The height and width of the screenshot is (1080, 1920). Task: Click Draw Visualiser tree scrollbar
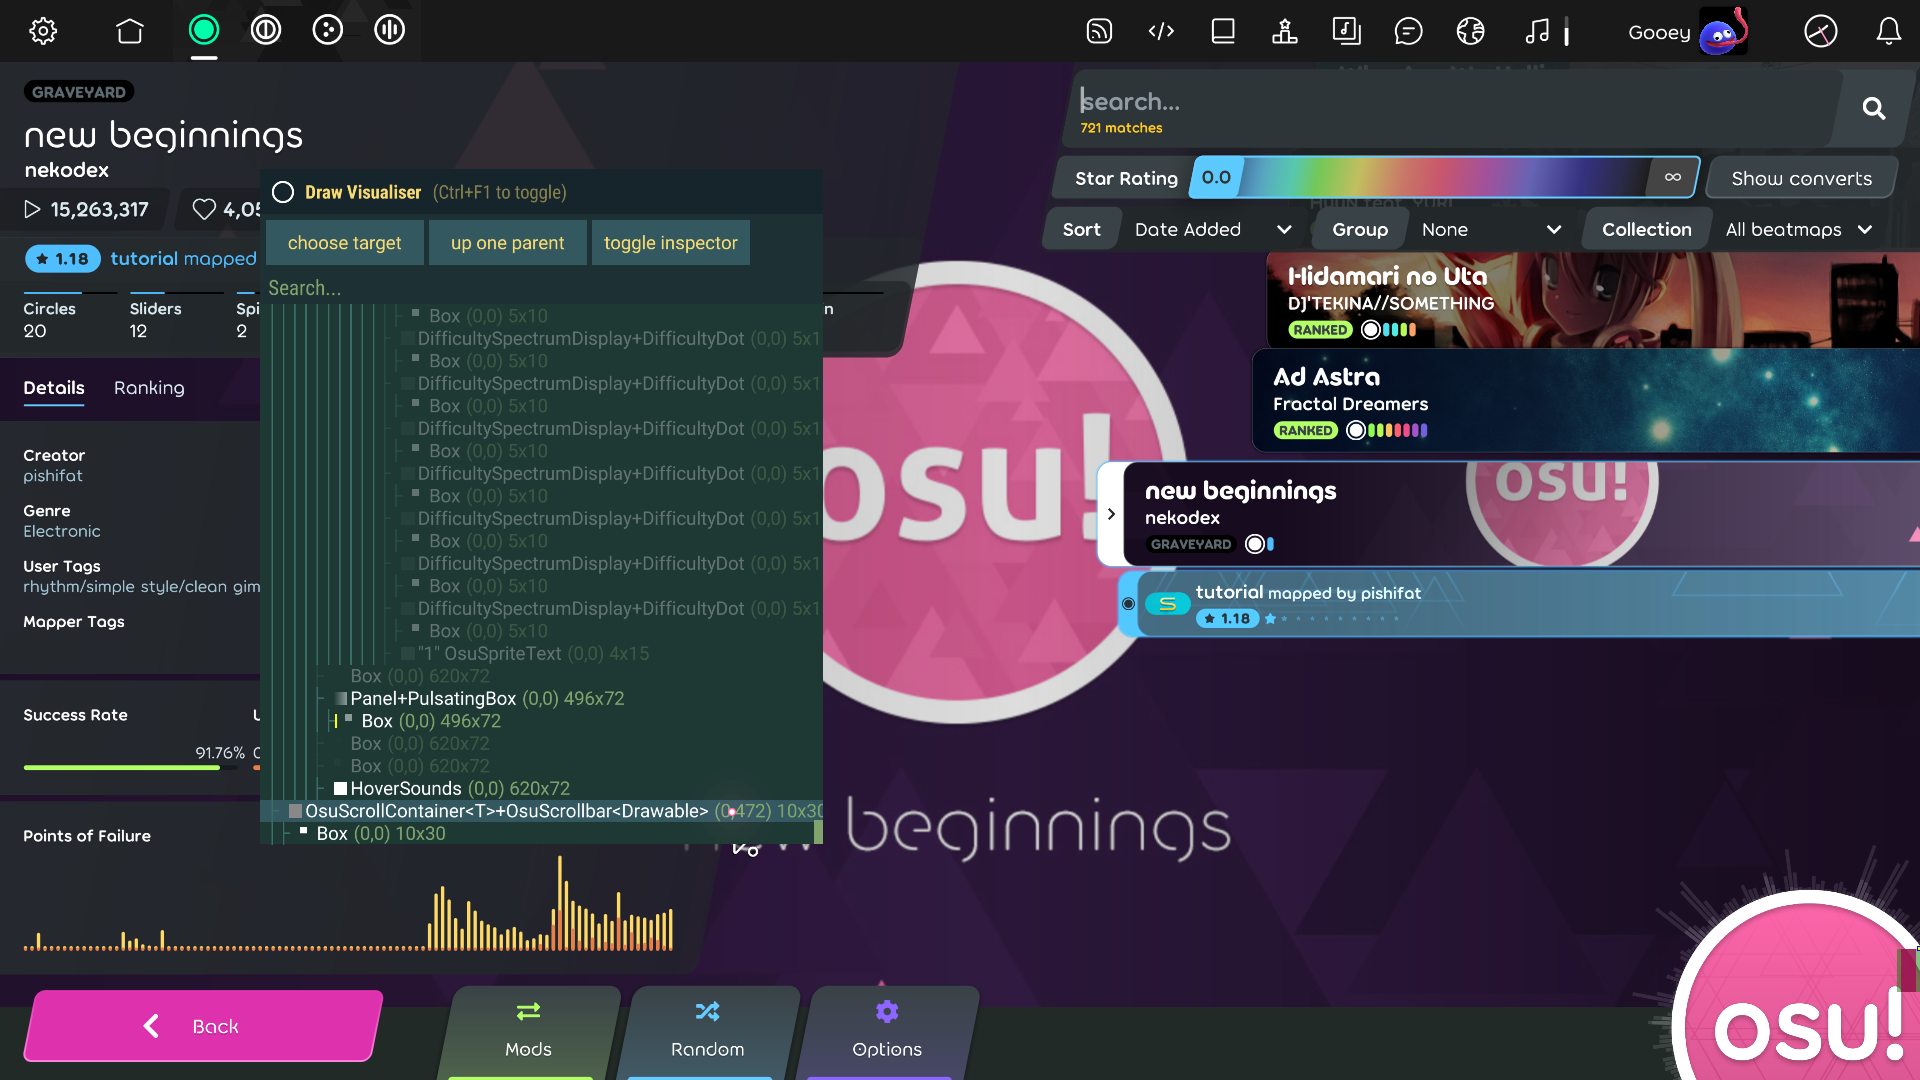pos(819,832)
